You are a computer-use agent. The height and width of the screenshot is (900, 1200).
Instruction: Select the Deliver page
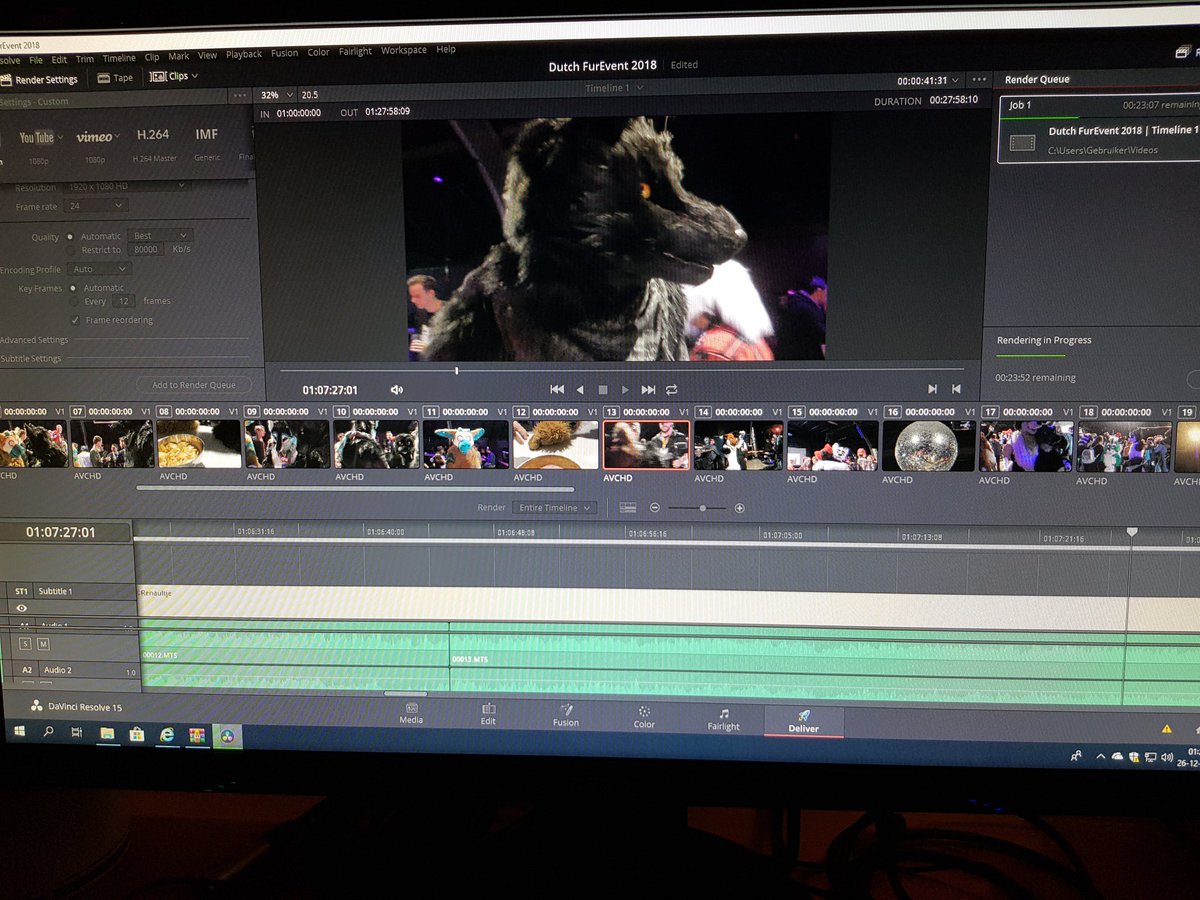(x=803, y=722)
